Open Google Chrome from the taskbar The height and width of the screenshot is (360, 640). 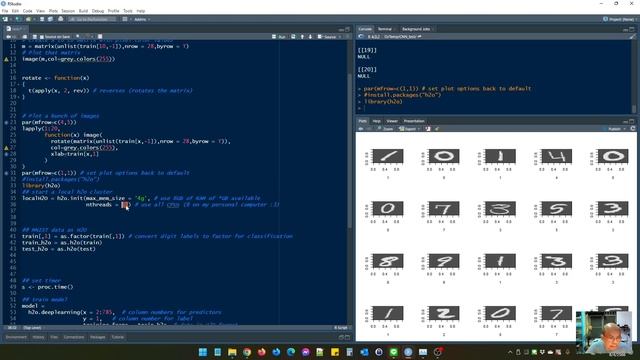tap(247, 352)
